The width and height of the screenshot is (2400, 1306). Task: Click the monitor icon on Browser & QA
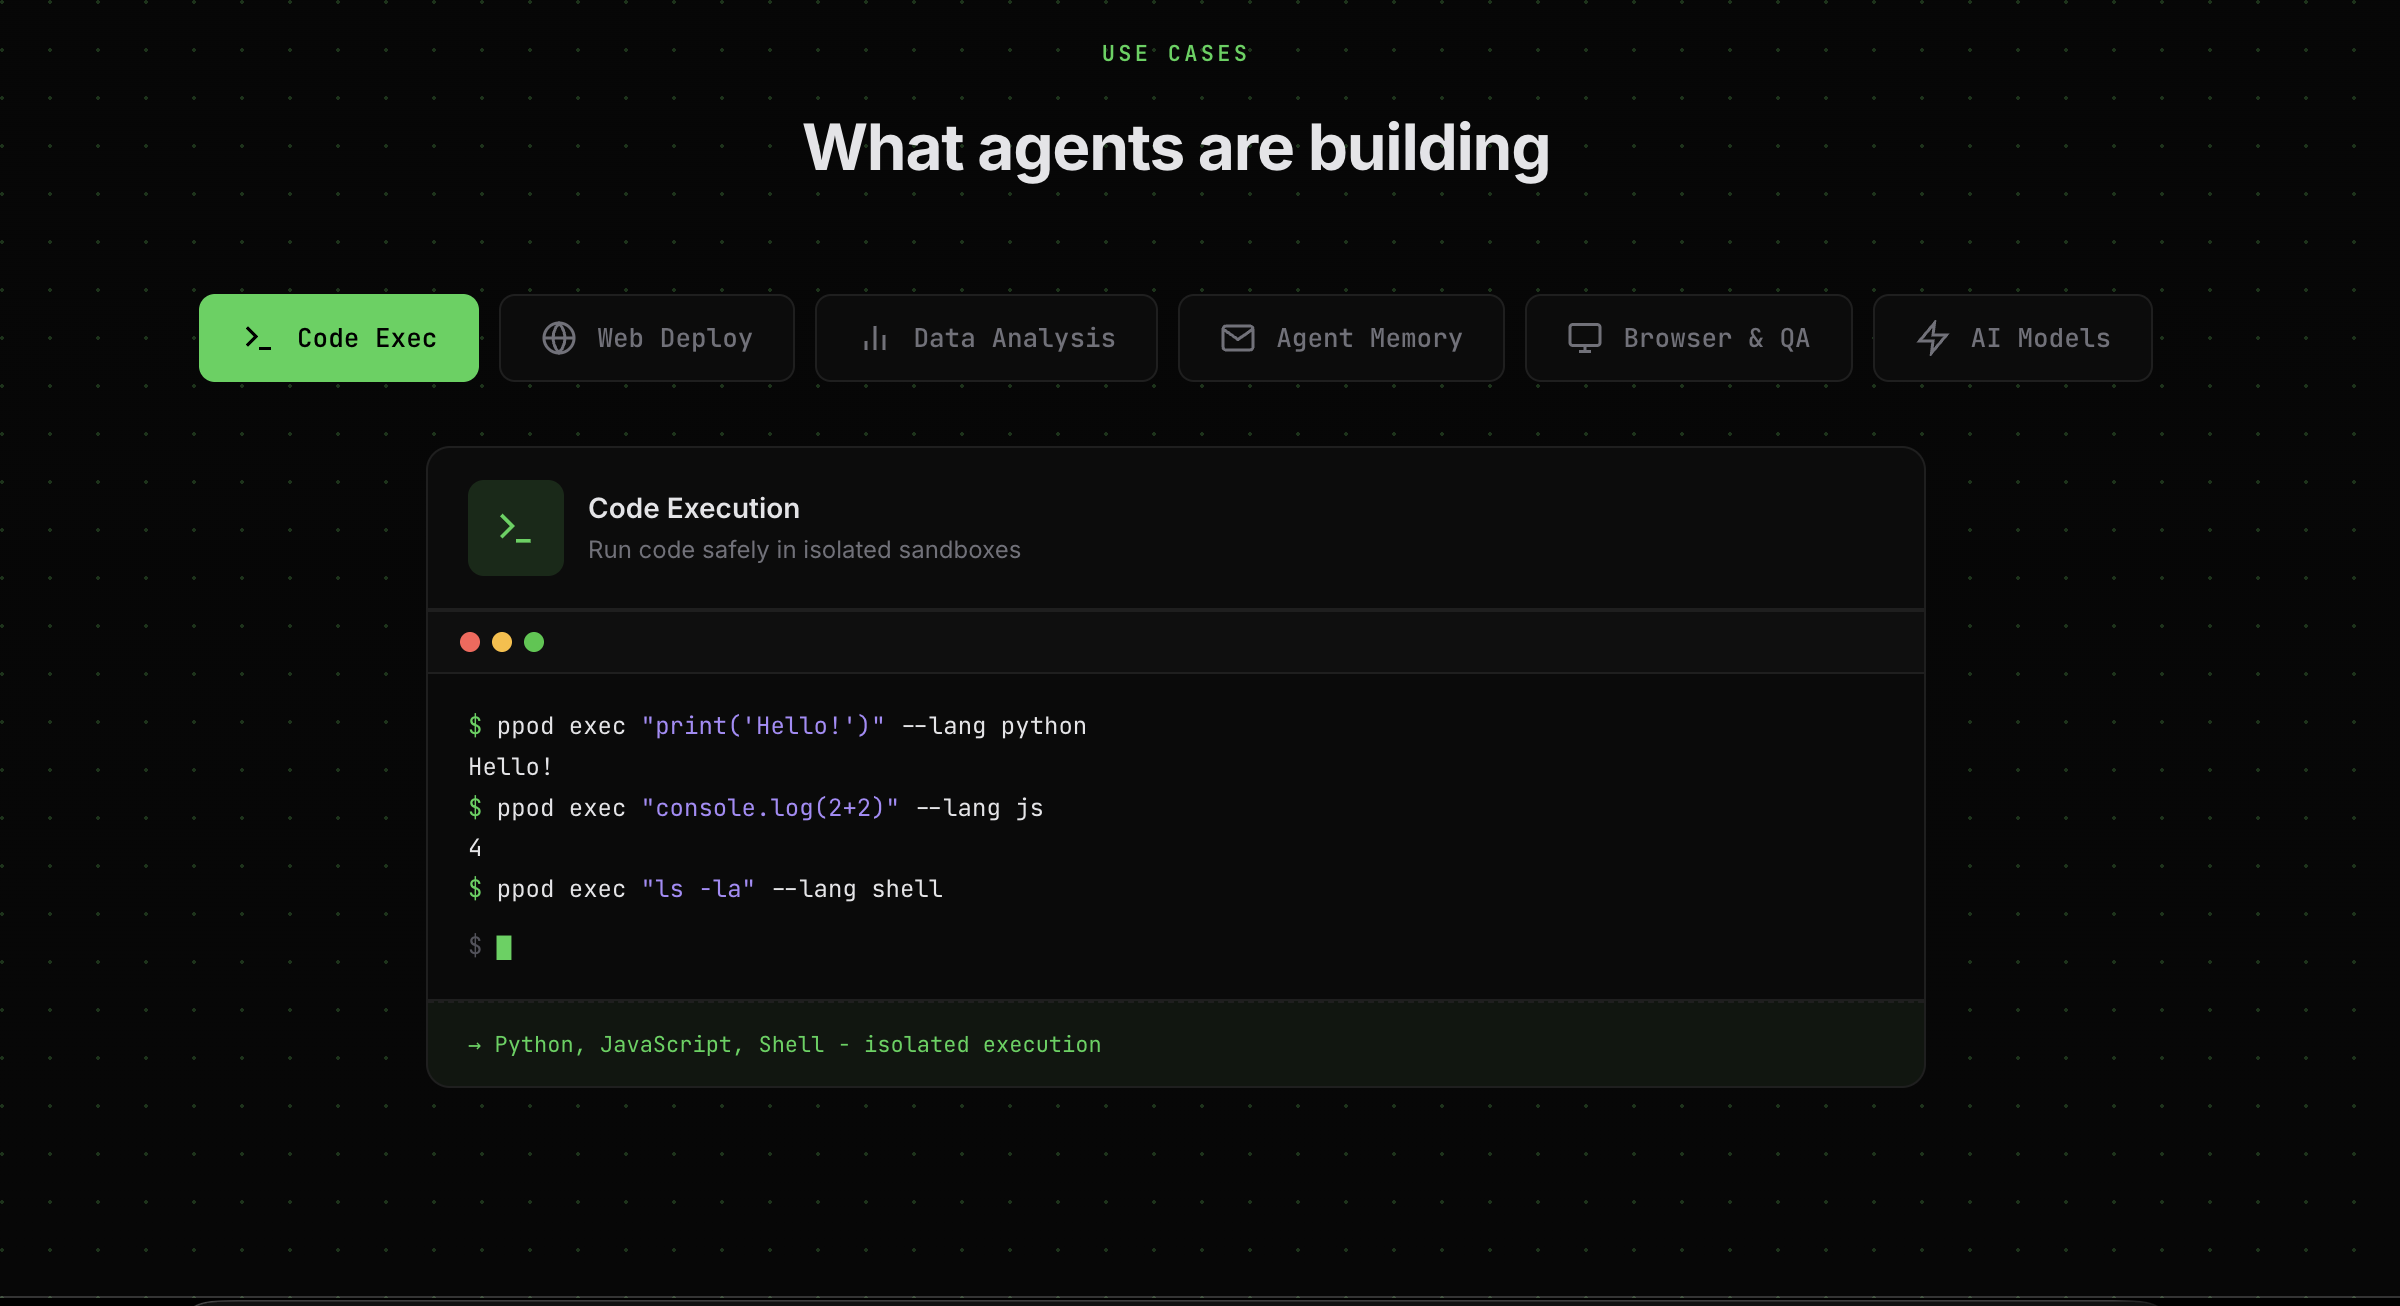pos(1585,338)
